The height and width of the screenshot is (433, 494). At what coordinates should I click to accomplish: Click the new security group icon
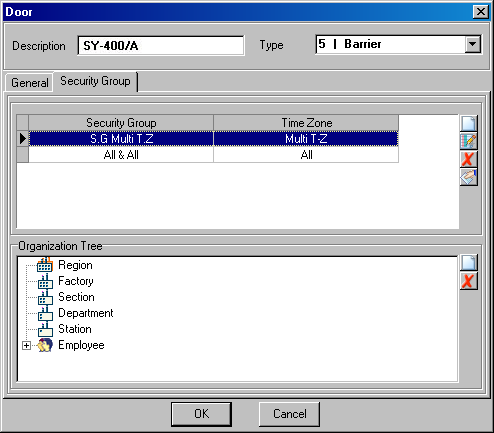pyautogui.click(x=468, y=124)
